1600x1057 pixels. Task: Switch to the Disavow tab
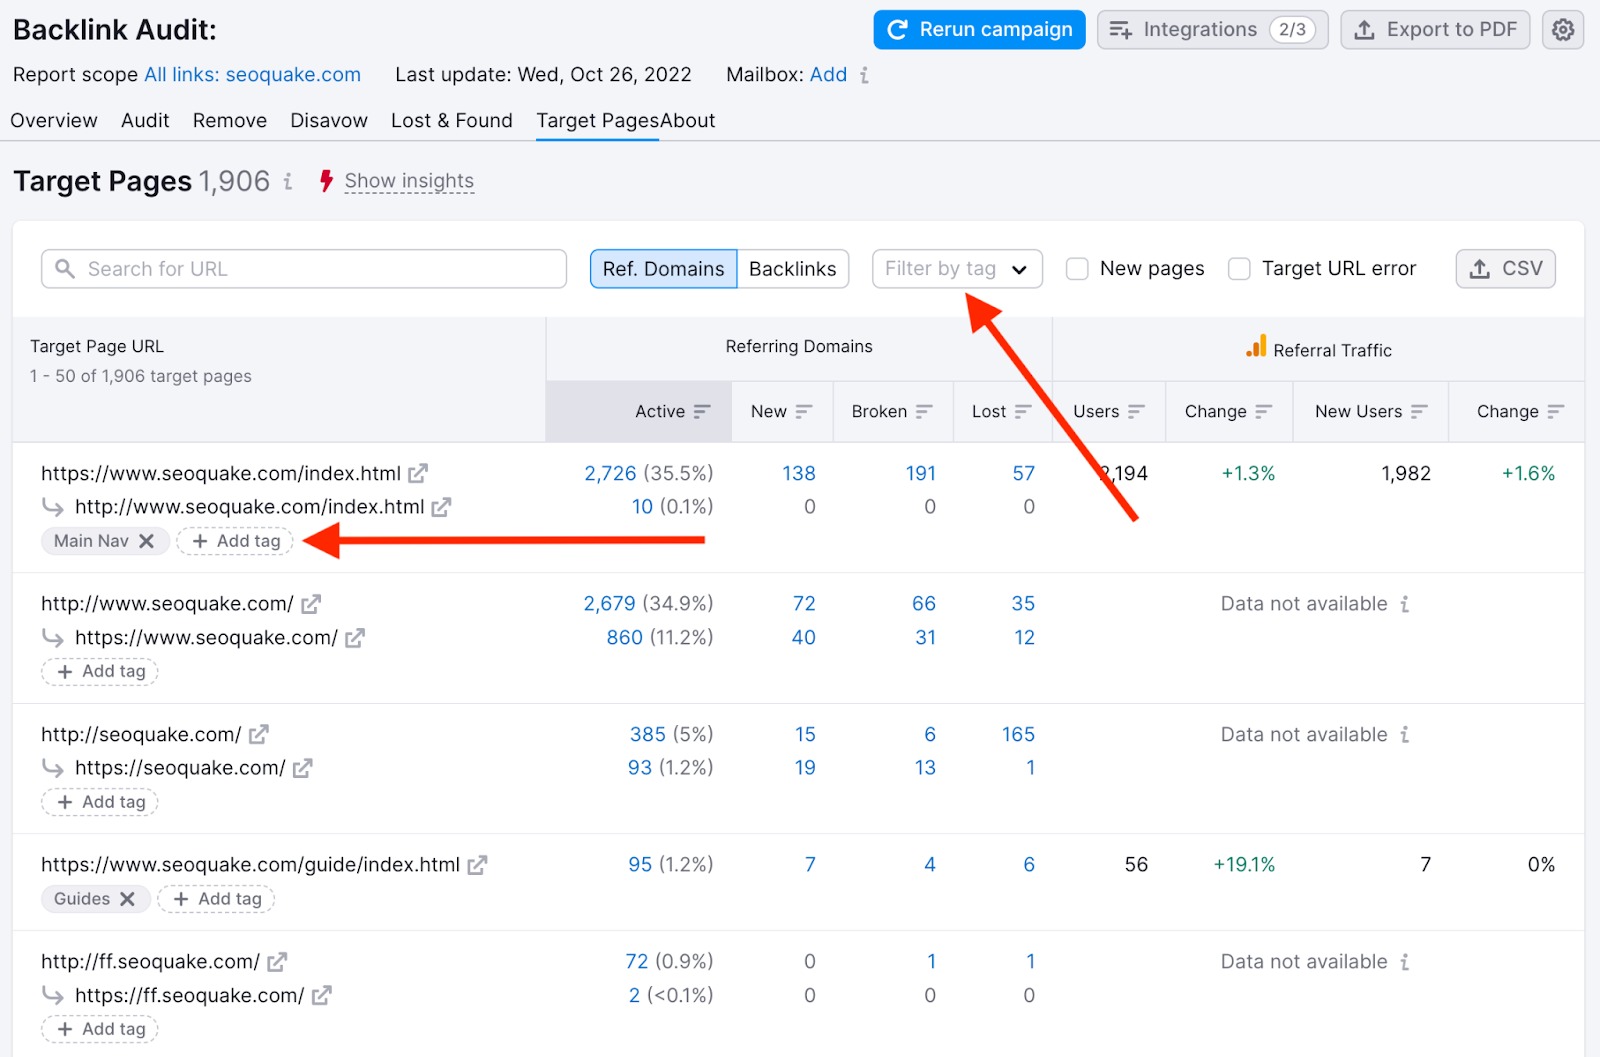click(x=328, y=120)
